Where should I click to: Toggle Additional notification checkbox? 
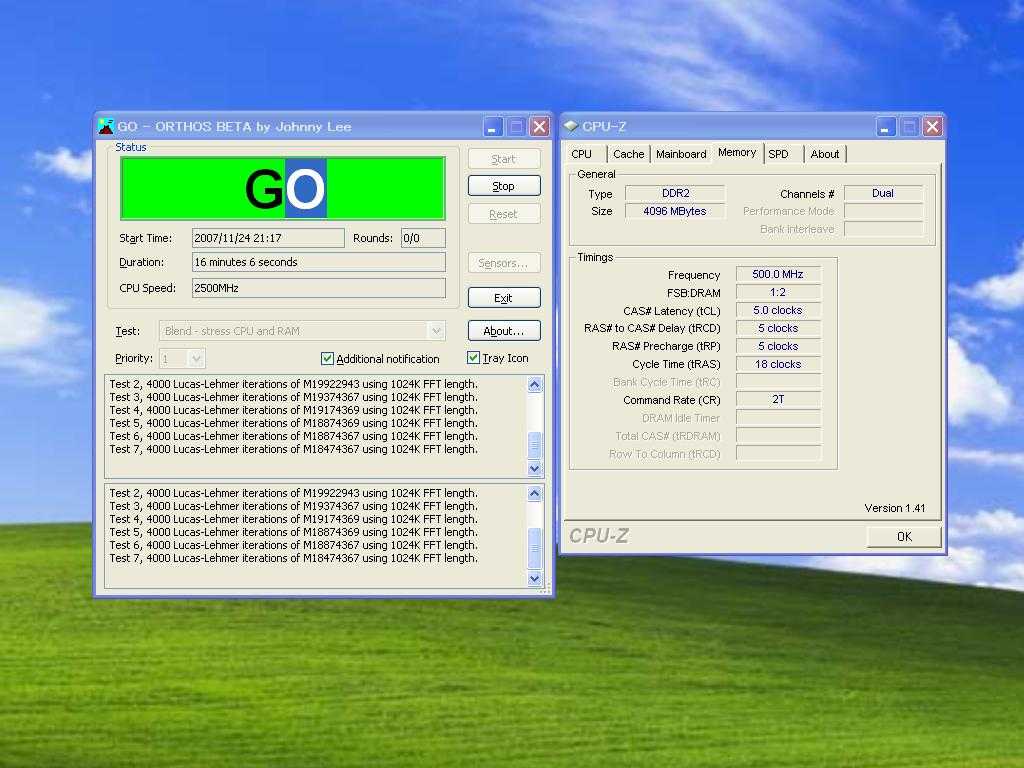click(327, 359)
